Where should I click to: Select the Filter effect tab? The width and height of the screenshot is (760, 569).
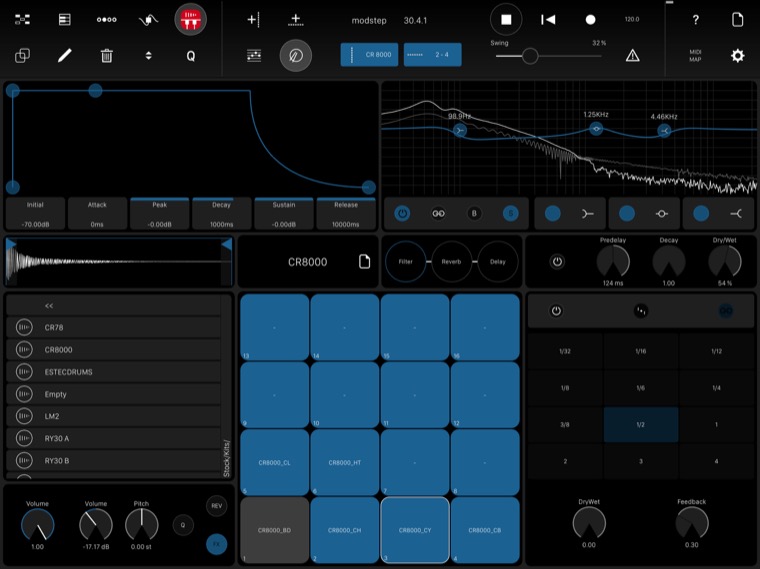[406, 262]
